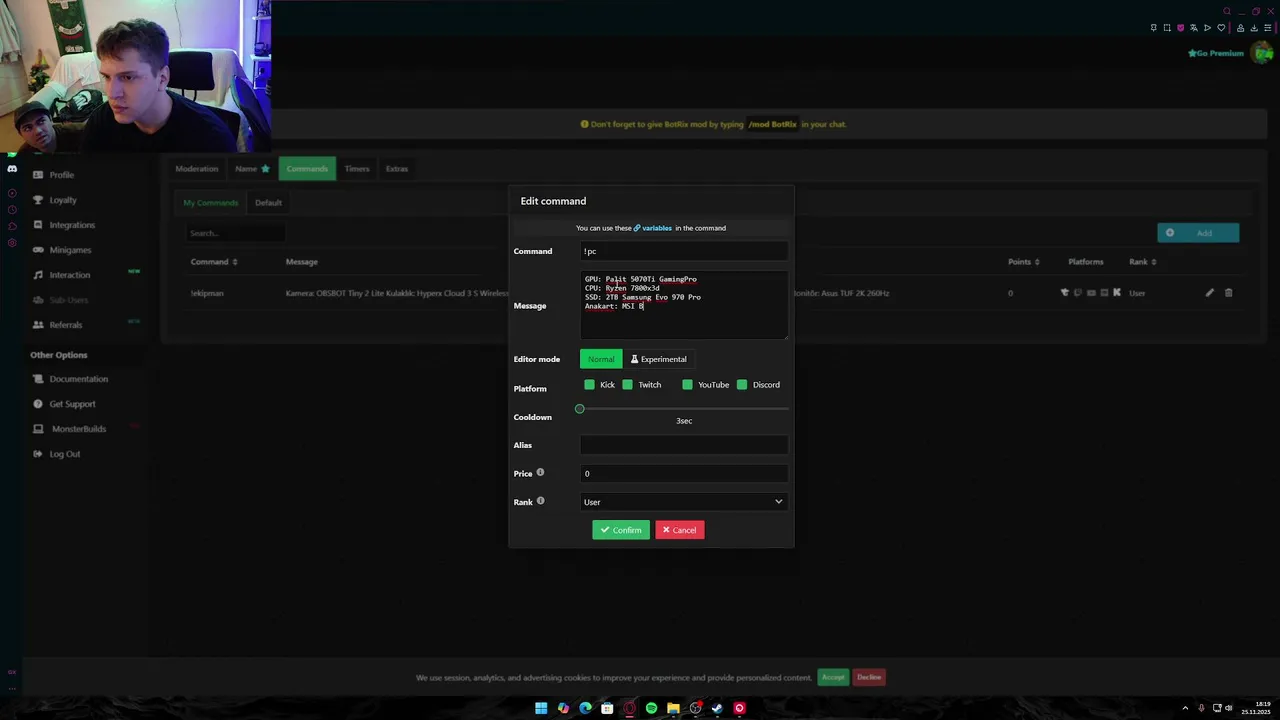
Task: Launch Steam from the taskbar
Action: tap(717, 708)
